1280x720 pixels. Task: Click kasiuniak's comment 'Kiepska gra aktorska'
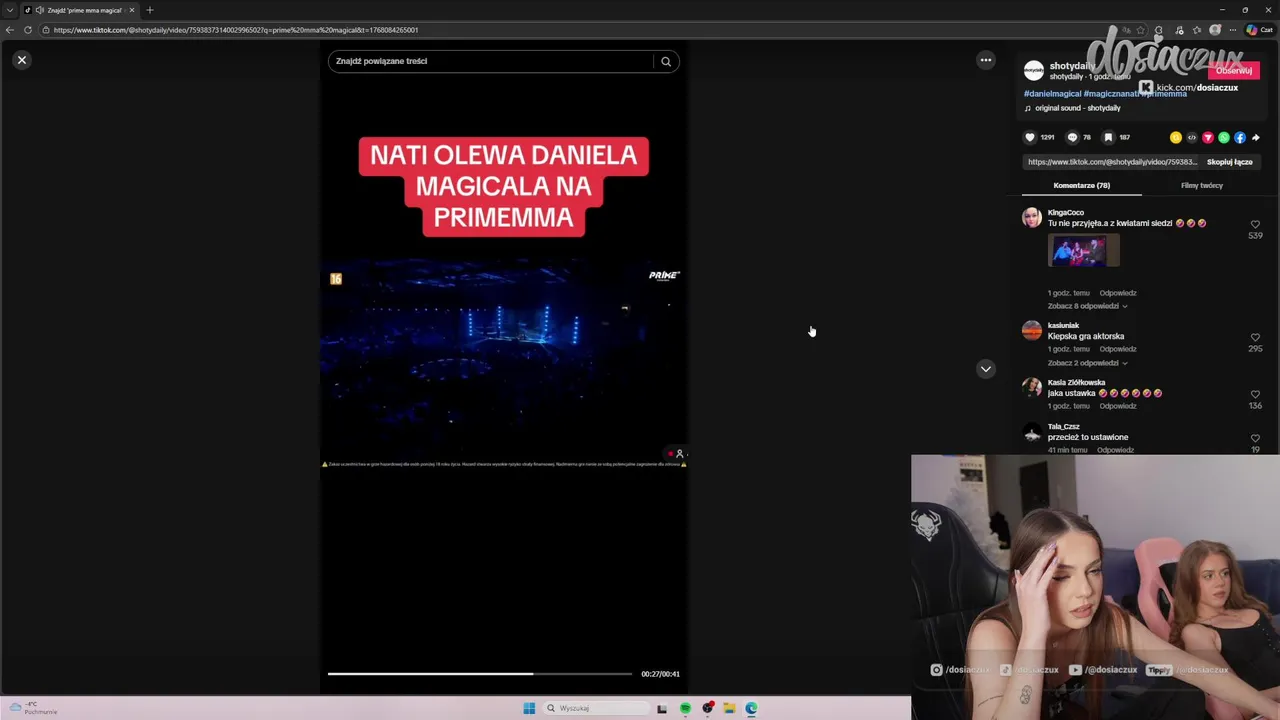1086,337
